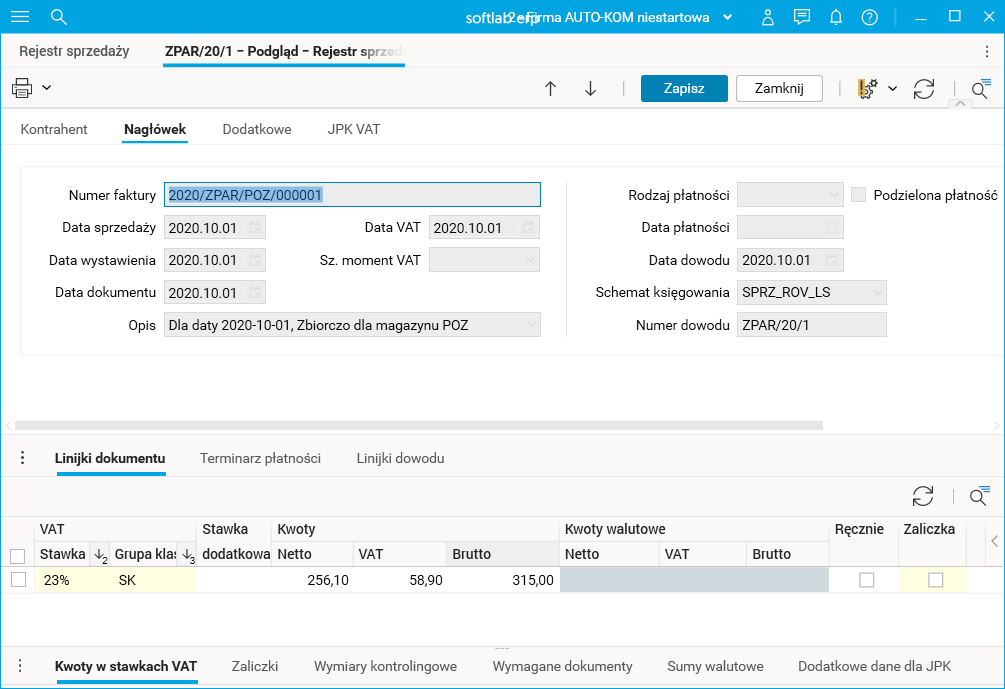Open the Rejestr sprzedaży tab
The image size is (1005, 689).
pos(74,51)
